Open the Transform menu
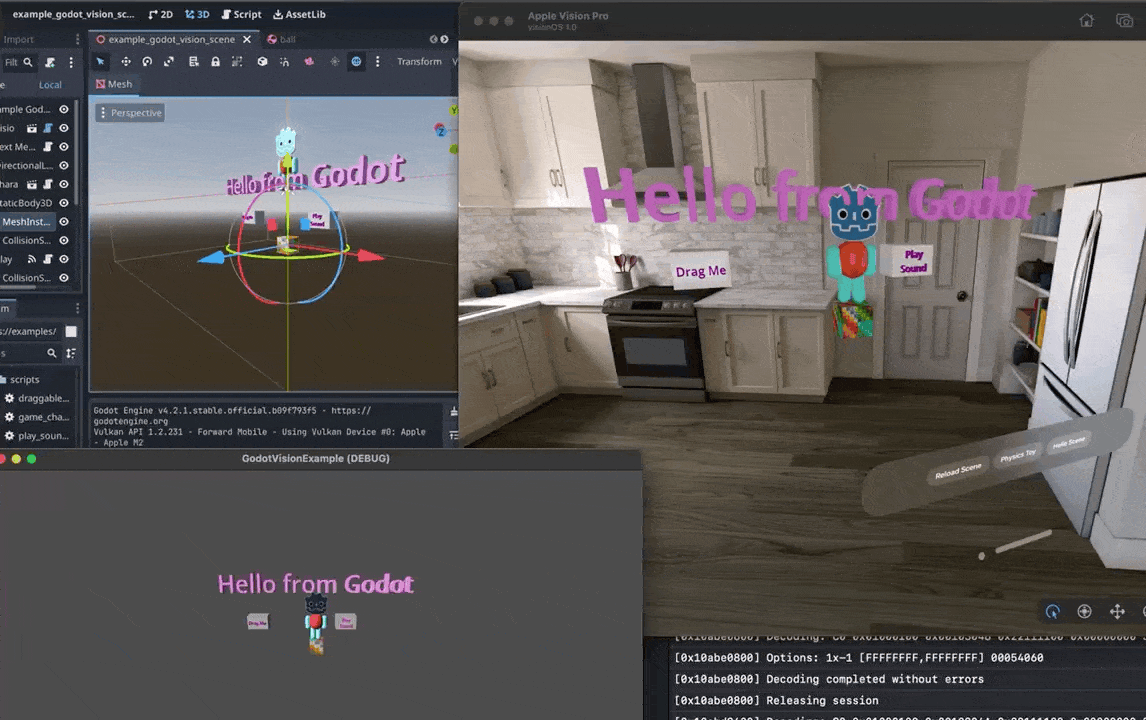 pos(419,61)
